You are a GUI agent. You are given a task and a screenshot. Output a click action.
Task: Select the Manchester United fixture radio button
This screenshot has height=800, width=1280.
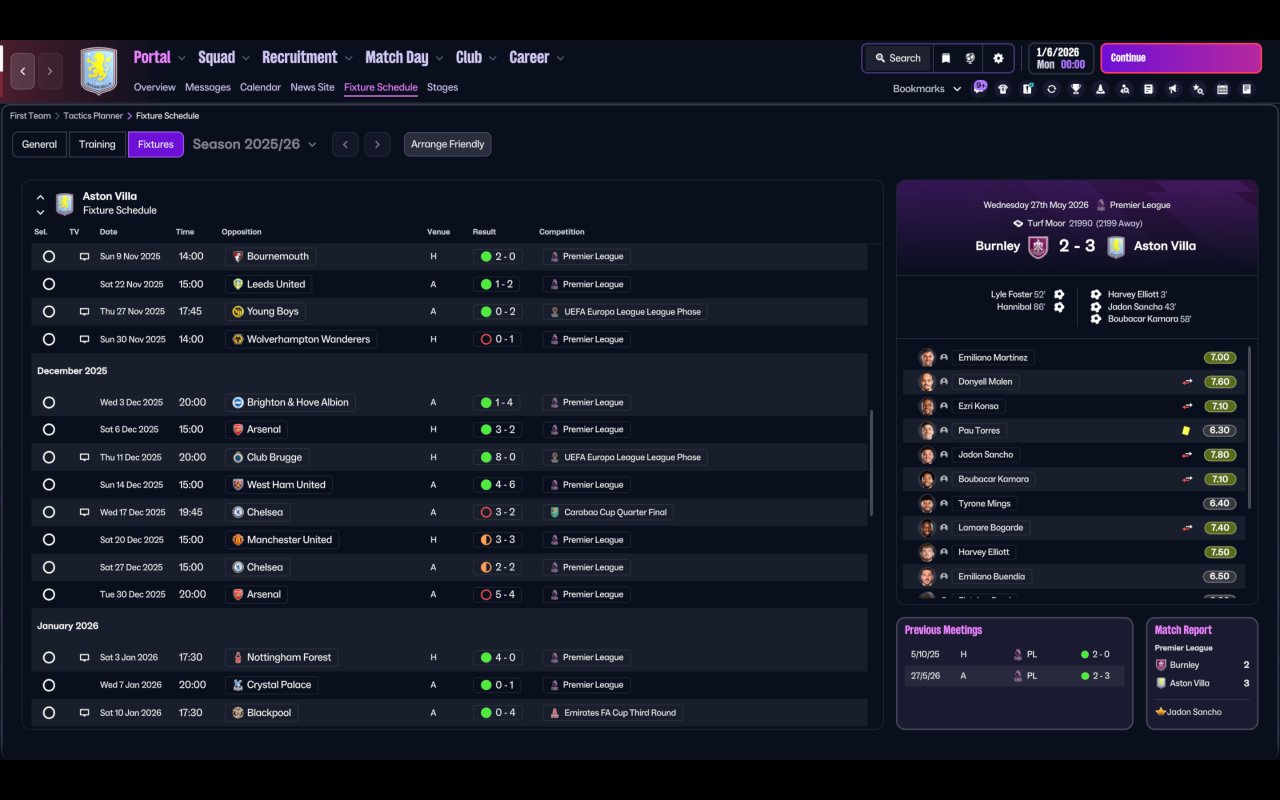click(x=48, y=540)
